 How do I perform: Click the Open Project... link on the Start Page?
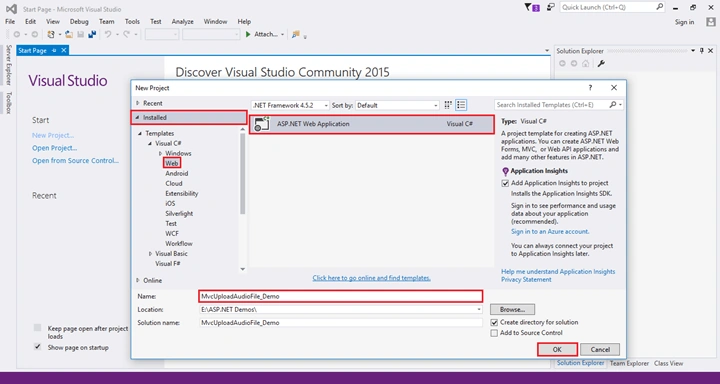pyautogui.click(x=55, y=148)
